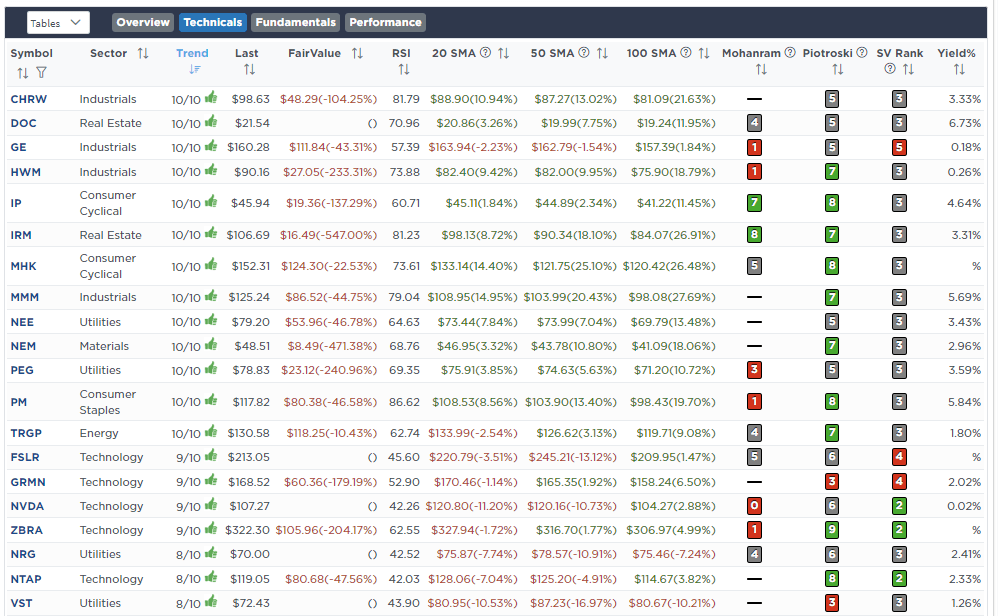Click NTAP green SV Rank badge 2

pos(899,578)
